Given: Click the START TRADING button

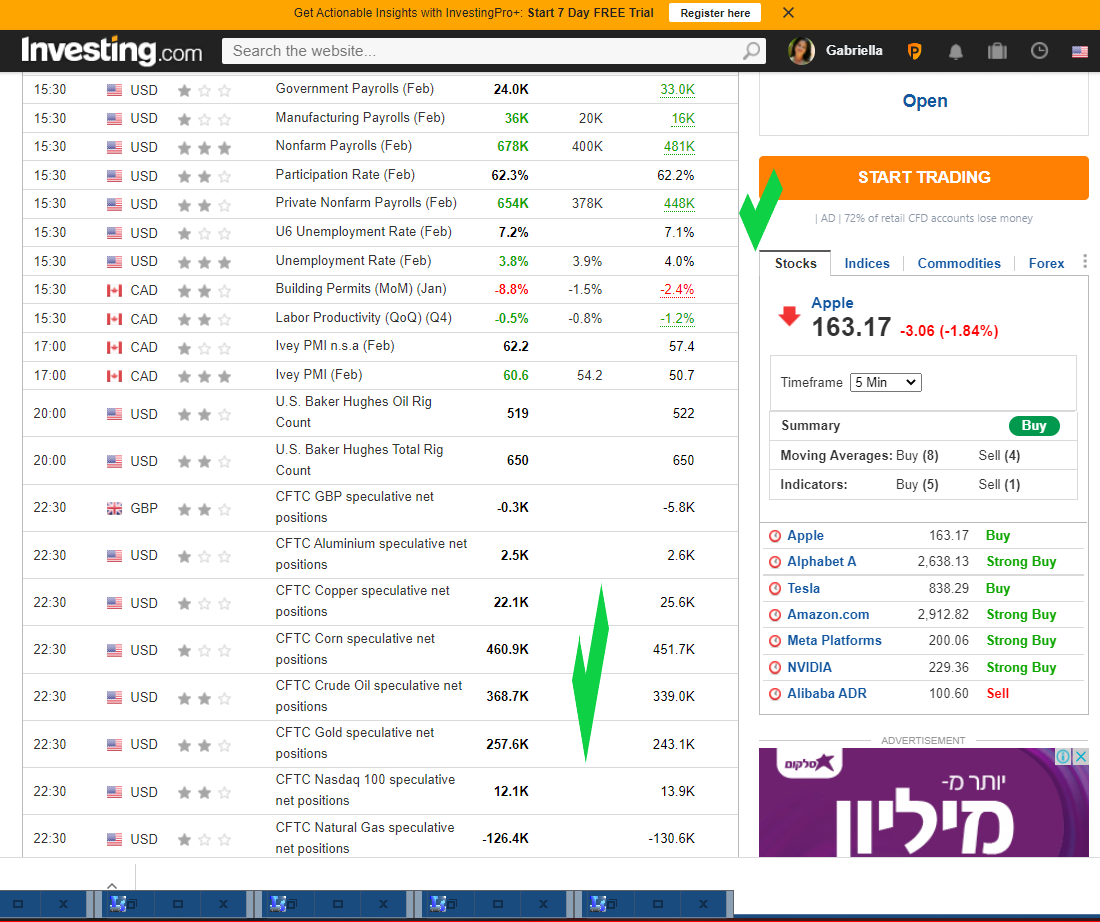Looking at the screenshot, I should point(923,178).
